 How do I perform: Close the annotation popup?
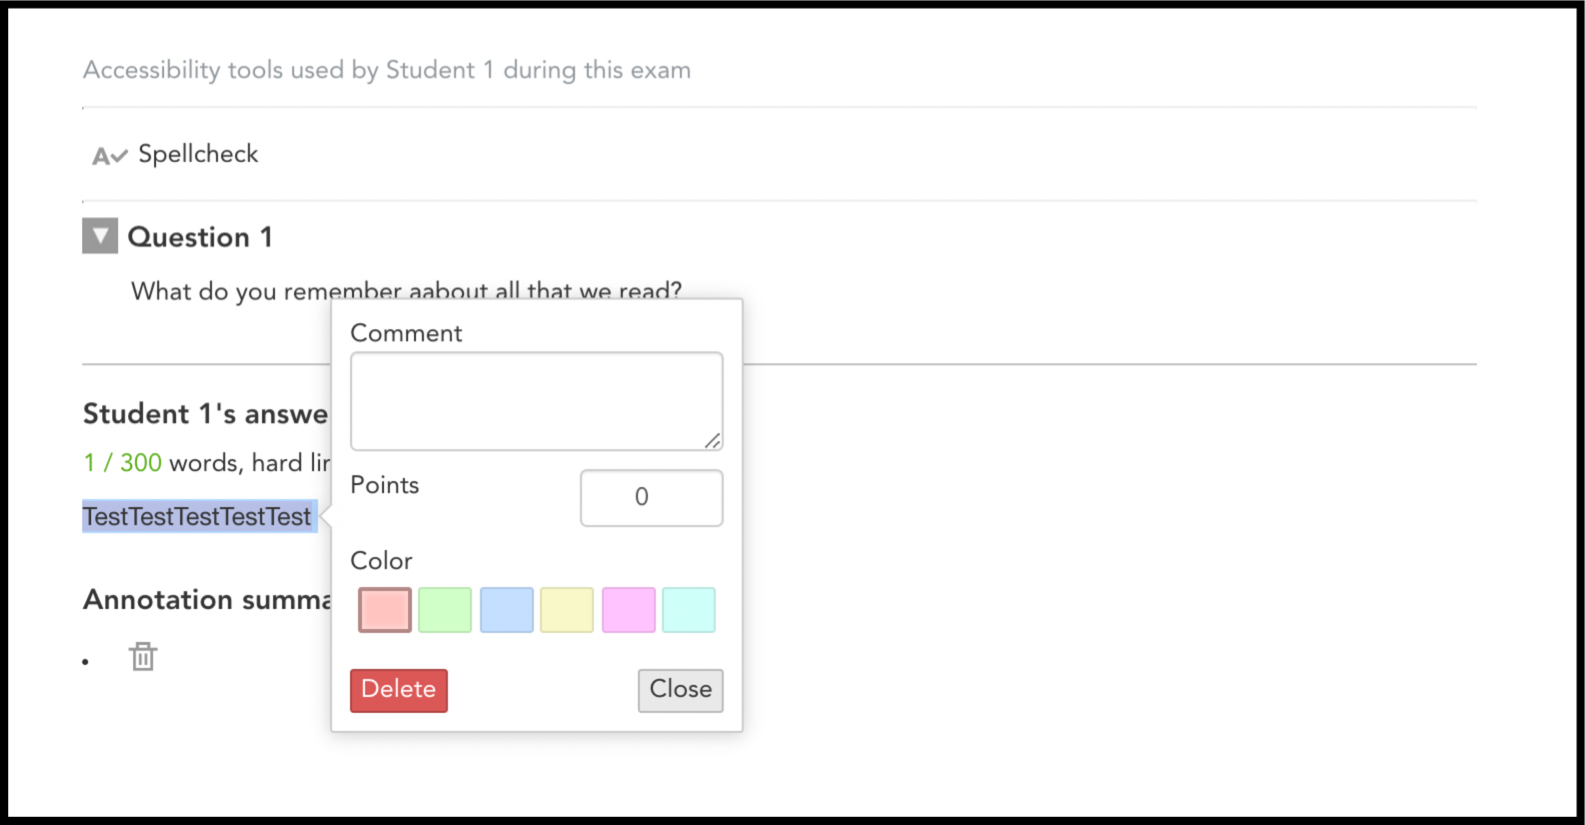(681, 690)
